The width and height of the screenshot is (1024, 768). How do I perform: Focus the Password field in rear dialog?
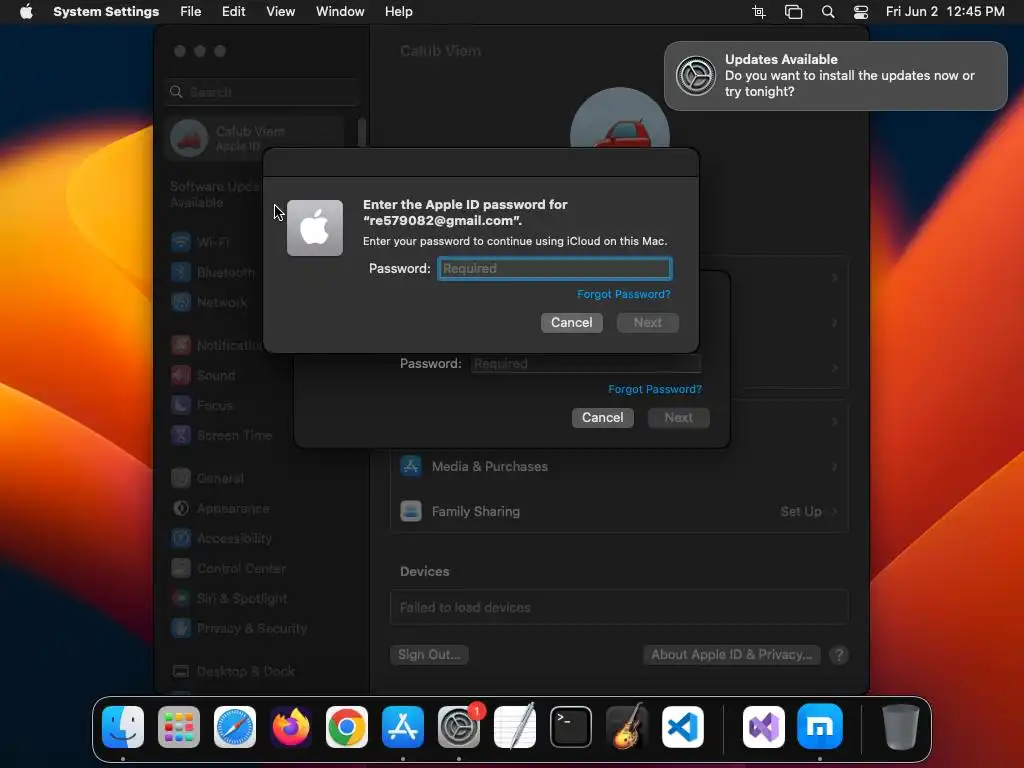tap(586, 364)
